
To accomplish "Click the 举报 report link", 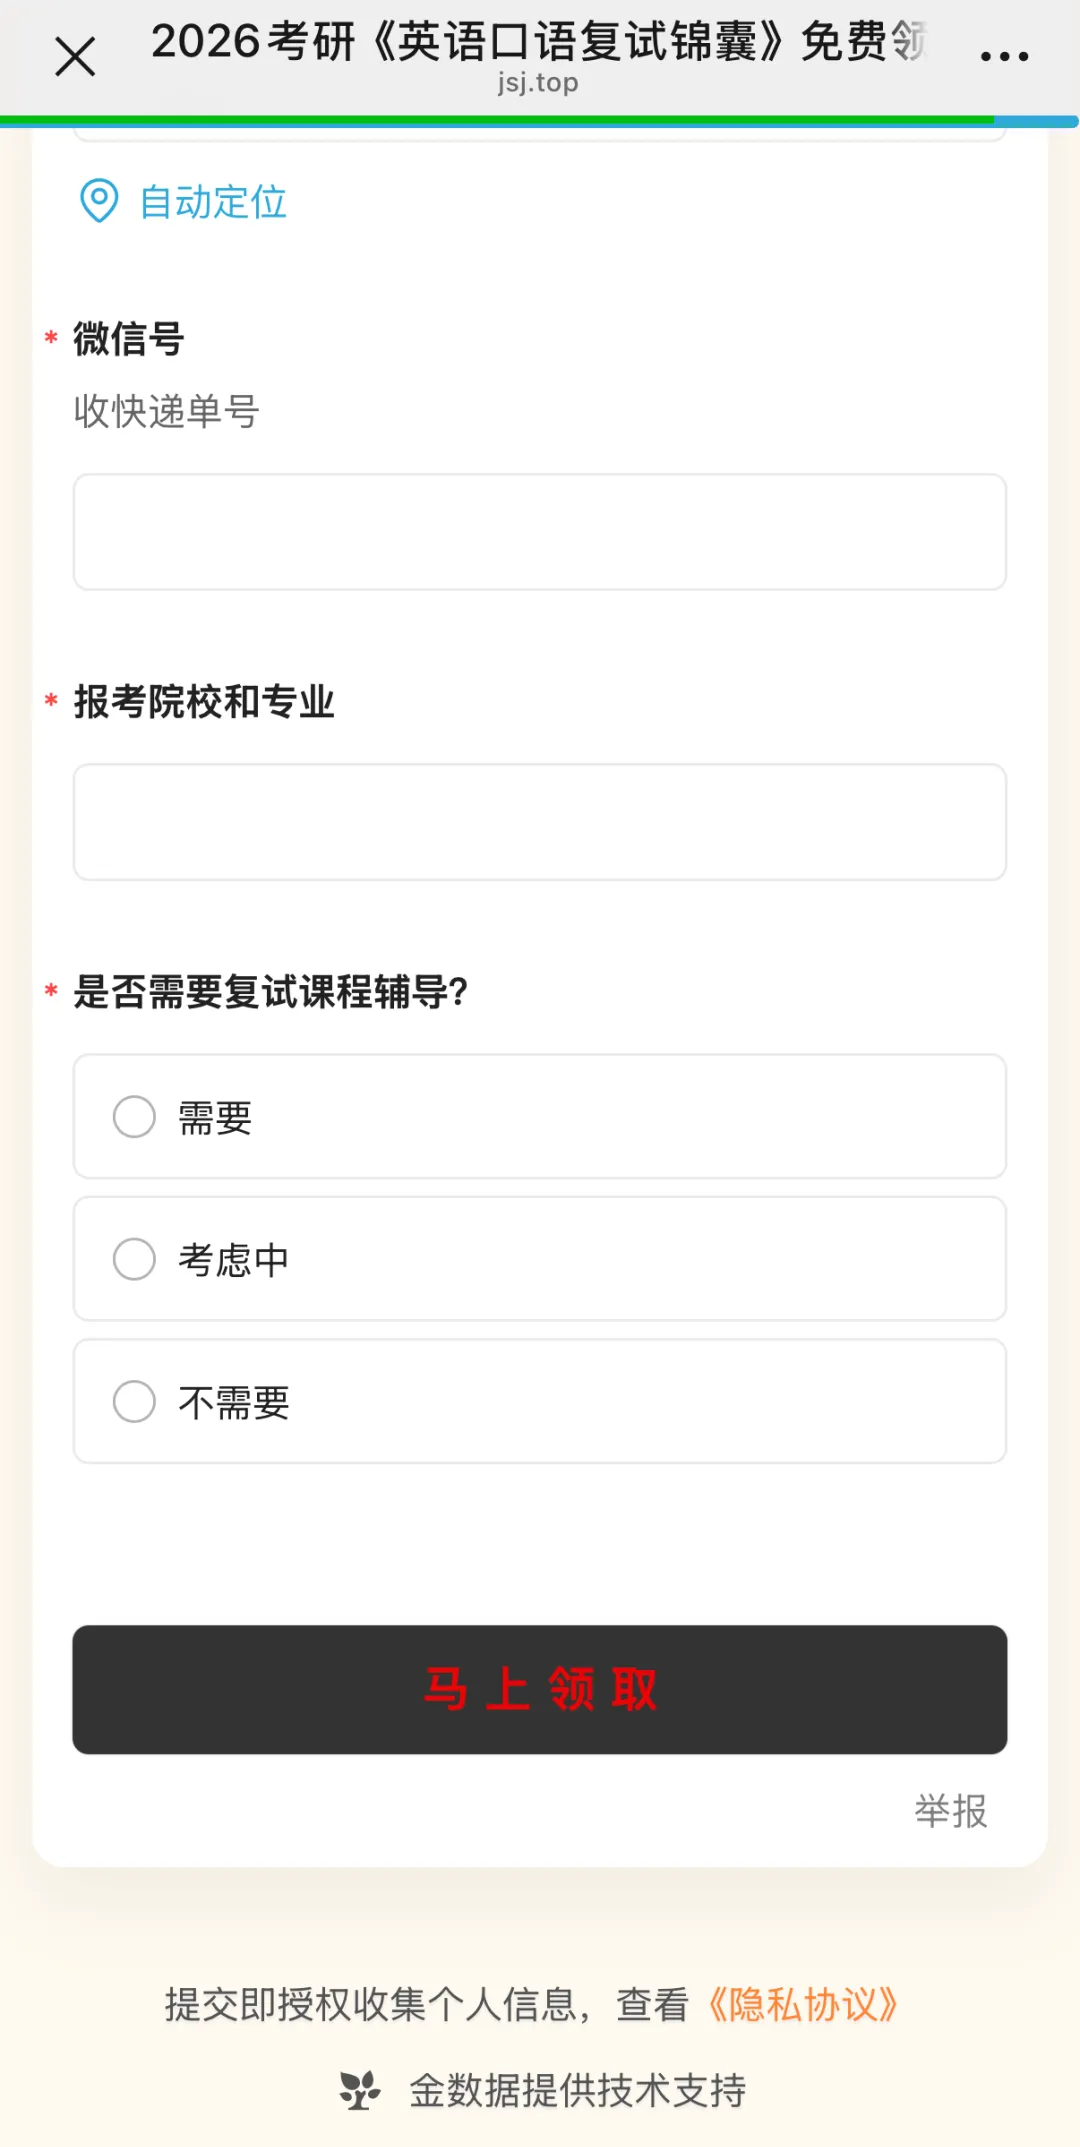I will [x=951, y=1811].
